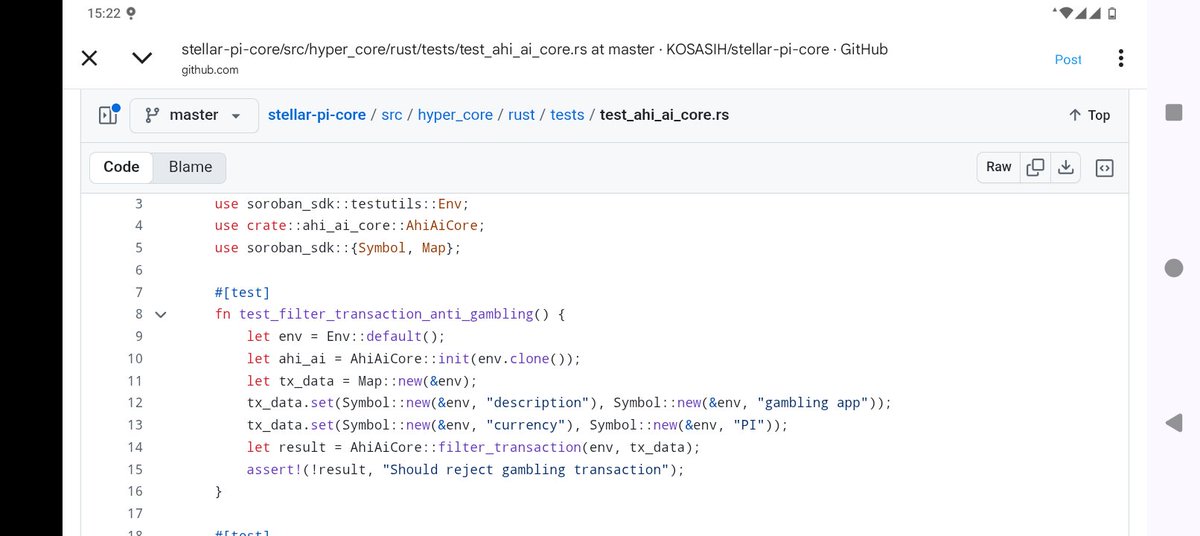
Task: Select line number 12
Action: [135, 403]
